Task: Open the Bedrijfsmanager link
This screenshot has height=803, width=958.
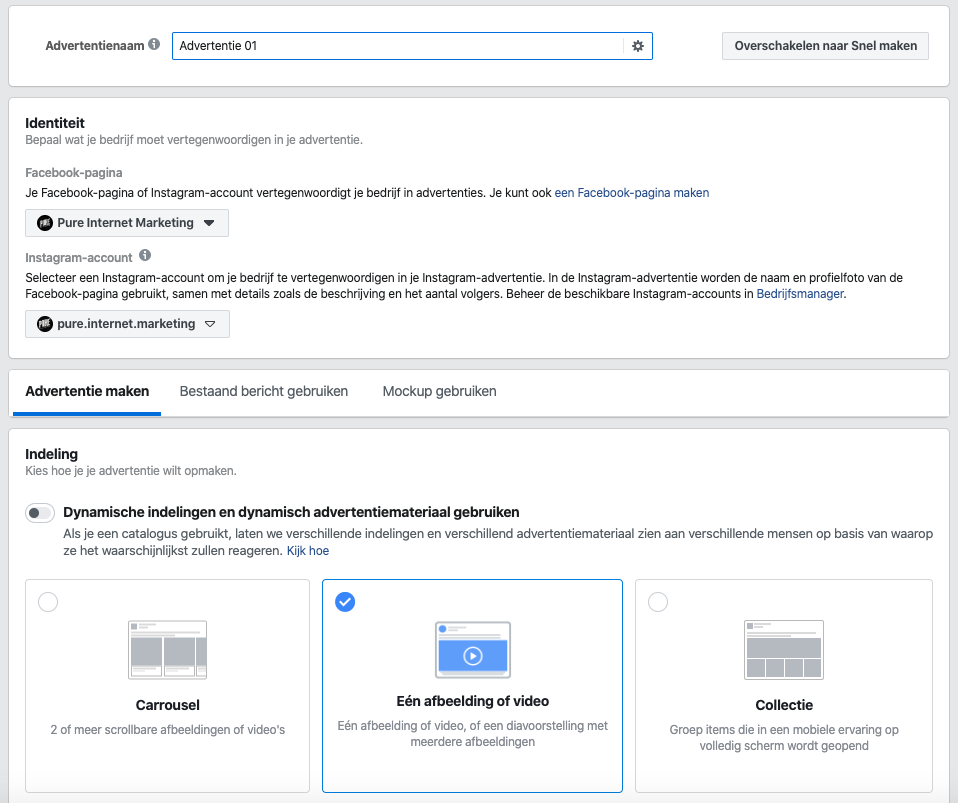Action: pos(800,294)
